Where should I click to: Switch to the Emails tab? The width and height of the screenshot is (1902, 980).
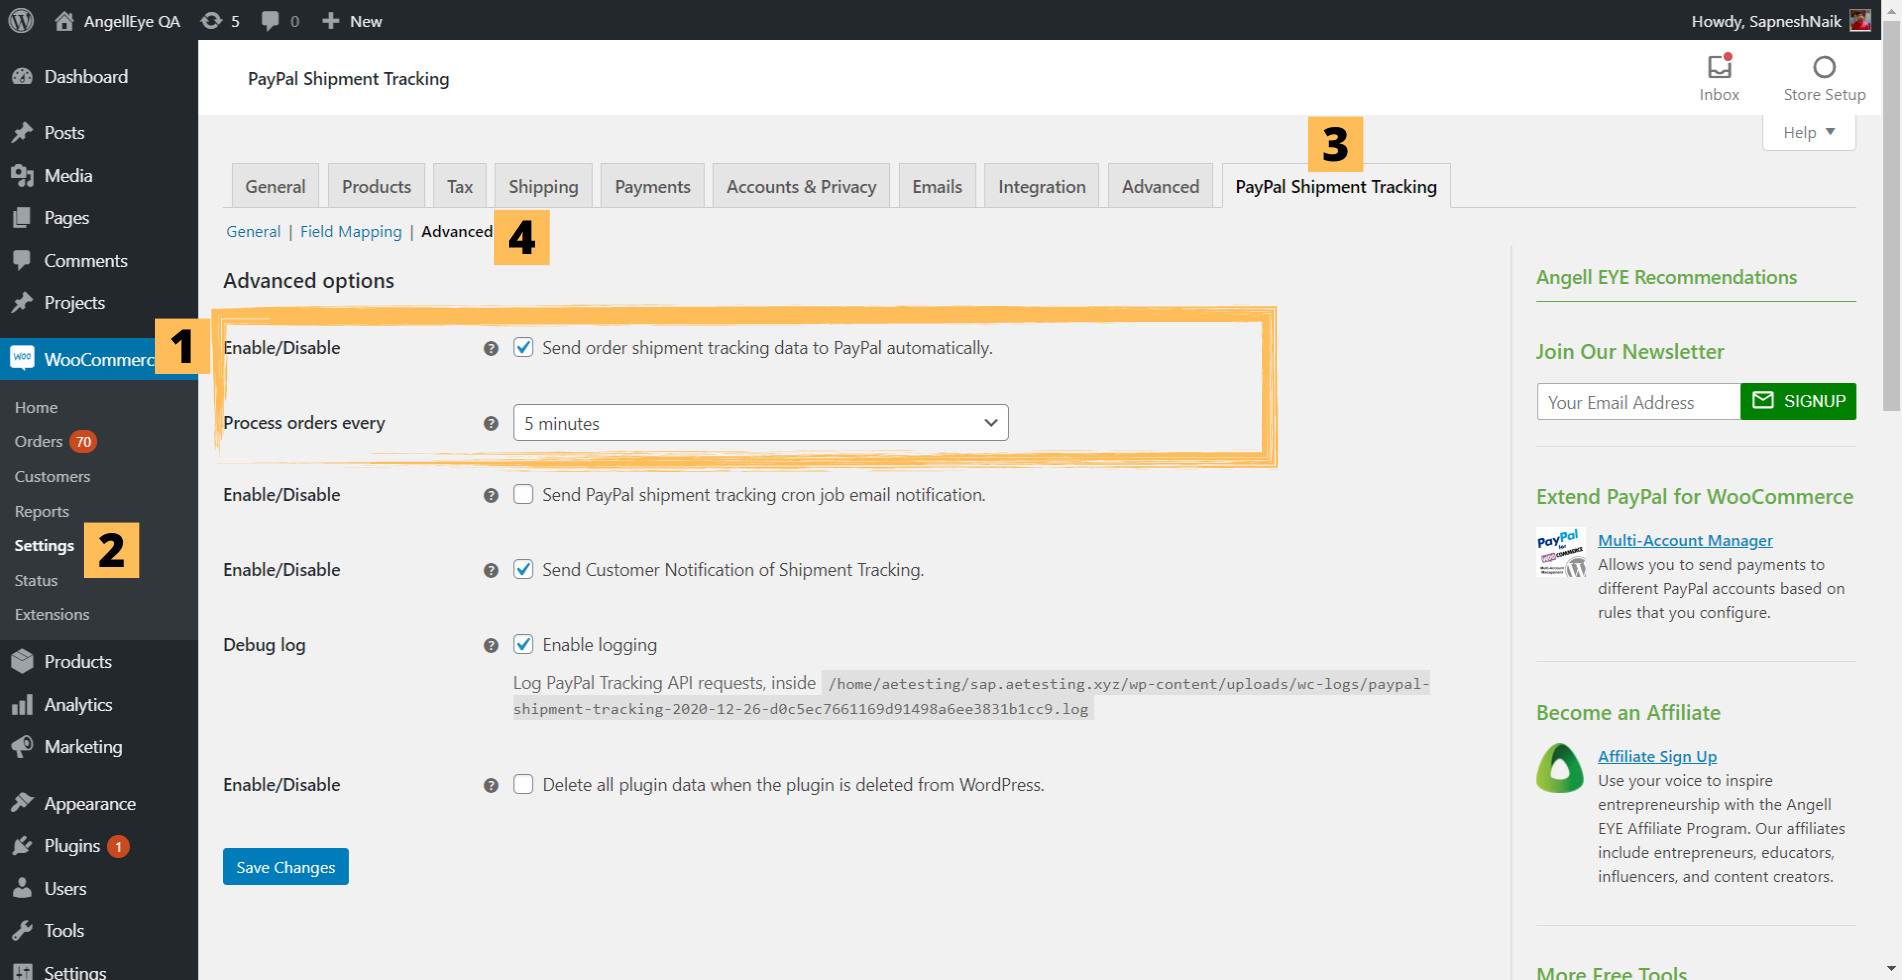click(937, 186)
